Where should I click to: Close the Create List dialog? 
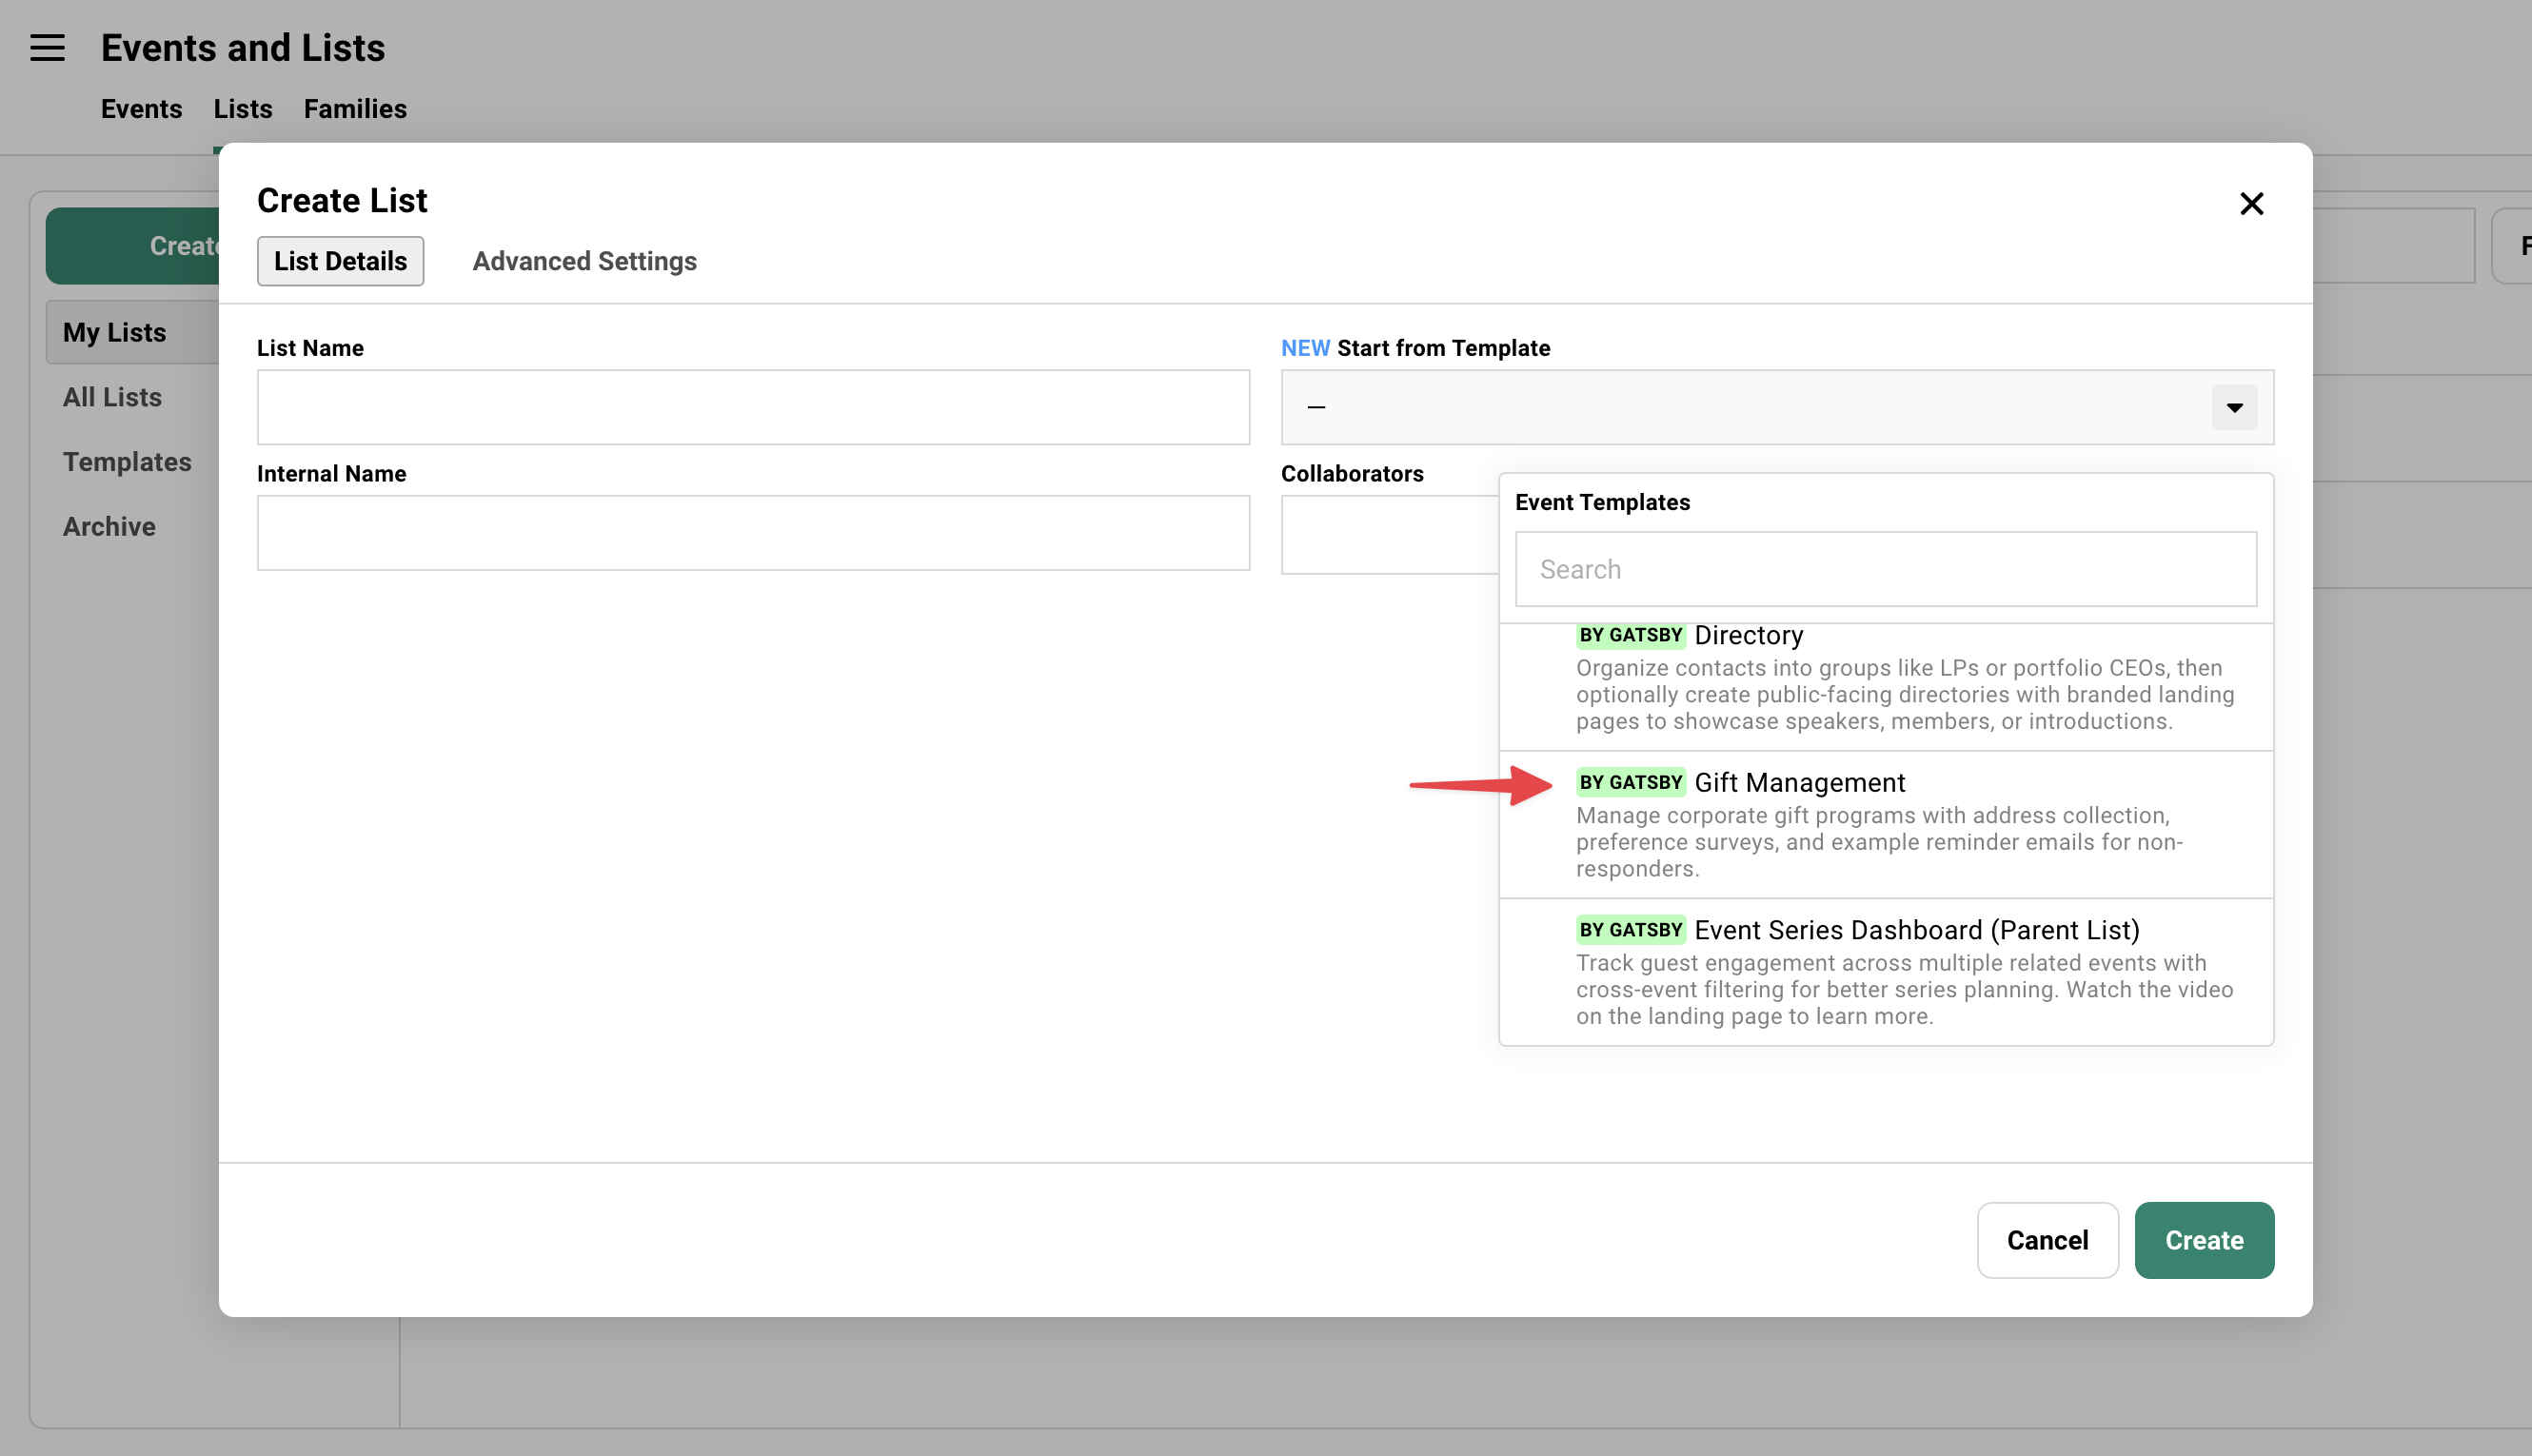[2251, 203]
